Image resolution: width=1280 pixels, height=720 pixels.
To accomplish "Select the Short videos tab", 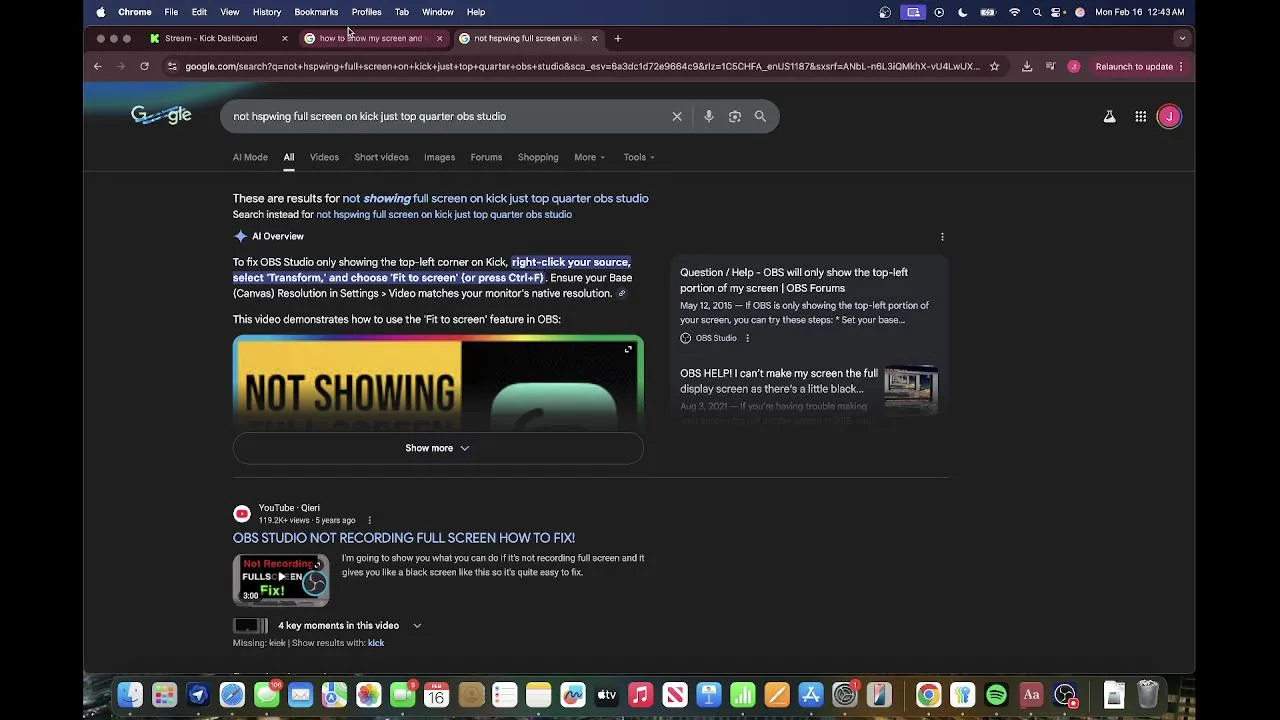I will [x=381, y=157].
